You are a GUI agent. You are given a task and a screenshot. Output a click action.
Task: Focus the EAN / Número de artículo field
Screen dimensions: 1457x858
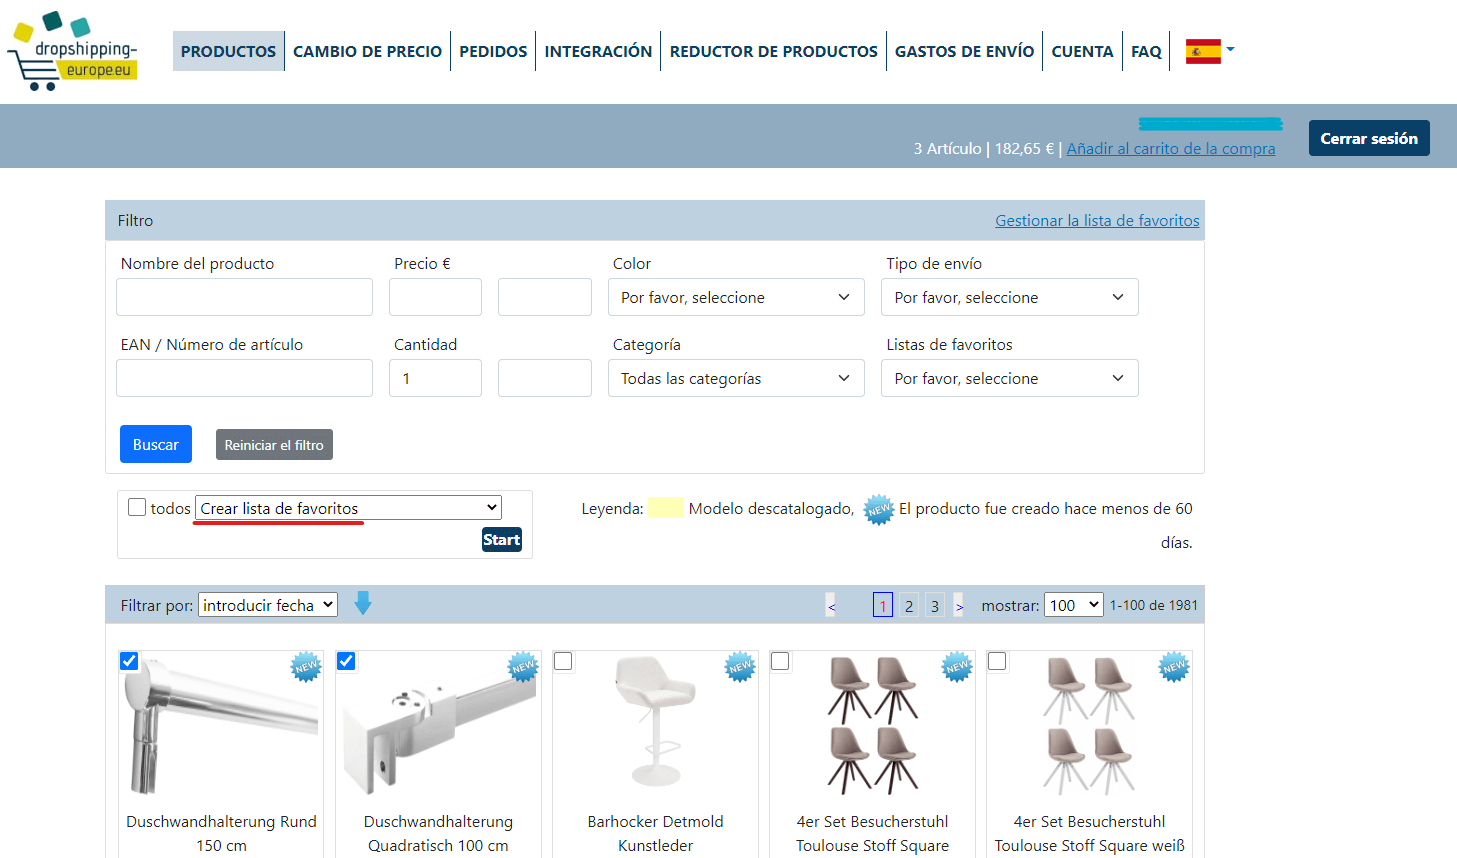[244, 378]
